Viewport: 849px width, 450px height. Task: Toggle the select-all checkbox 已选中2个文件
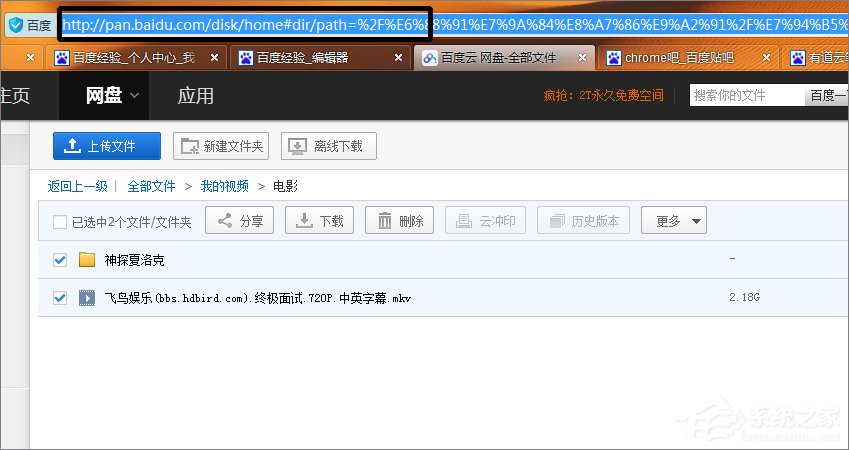[60, 222]
